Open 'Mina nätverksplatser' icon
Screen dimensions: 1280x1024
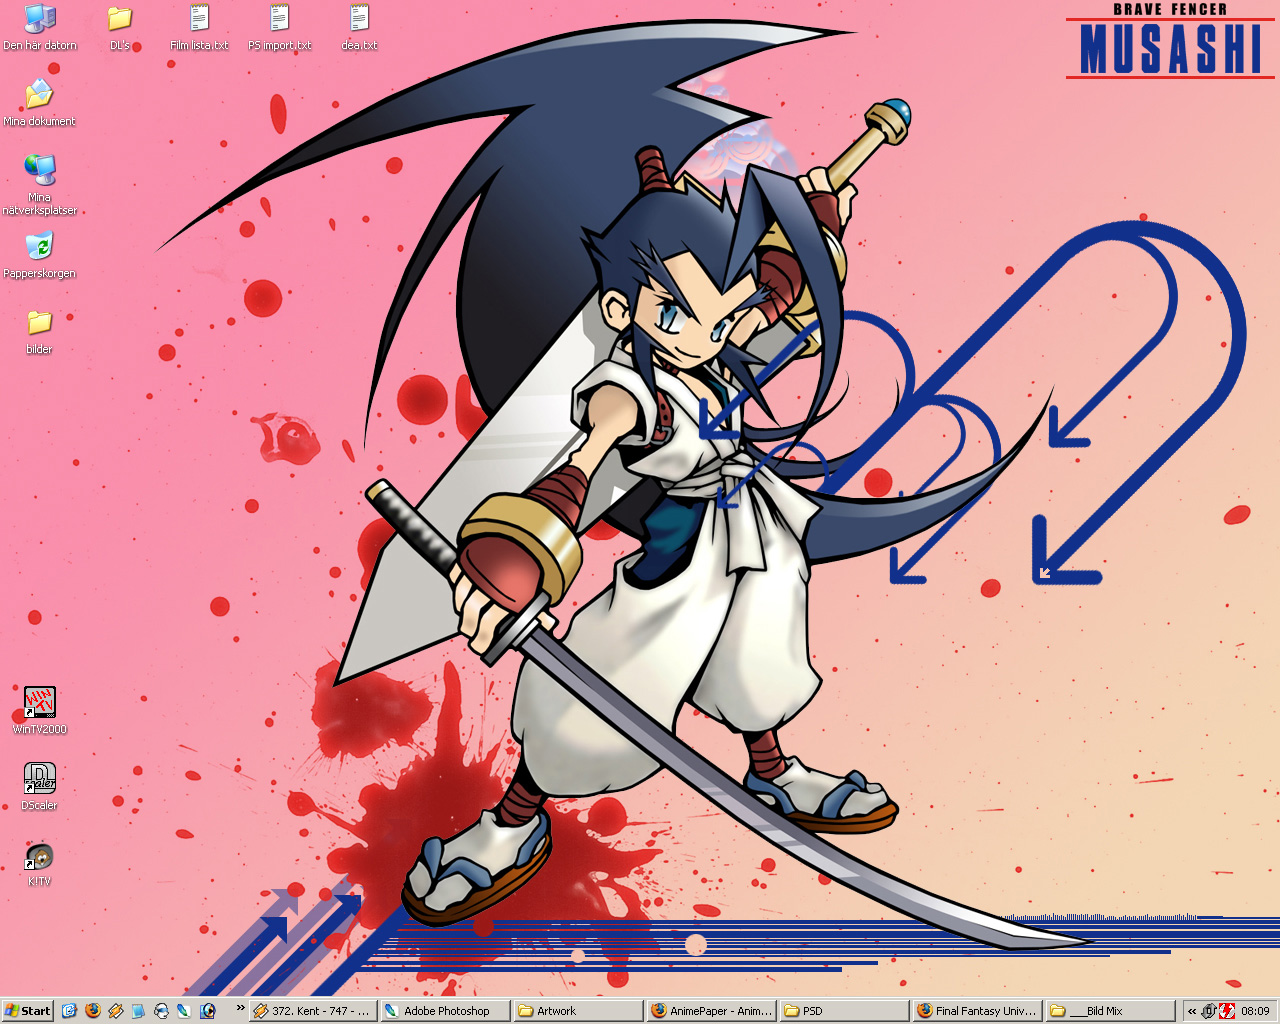pyautogui.click(x=39, y=185)
